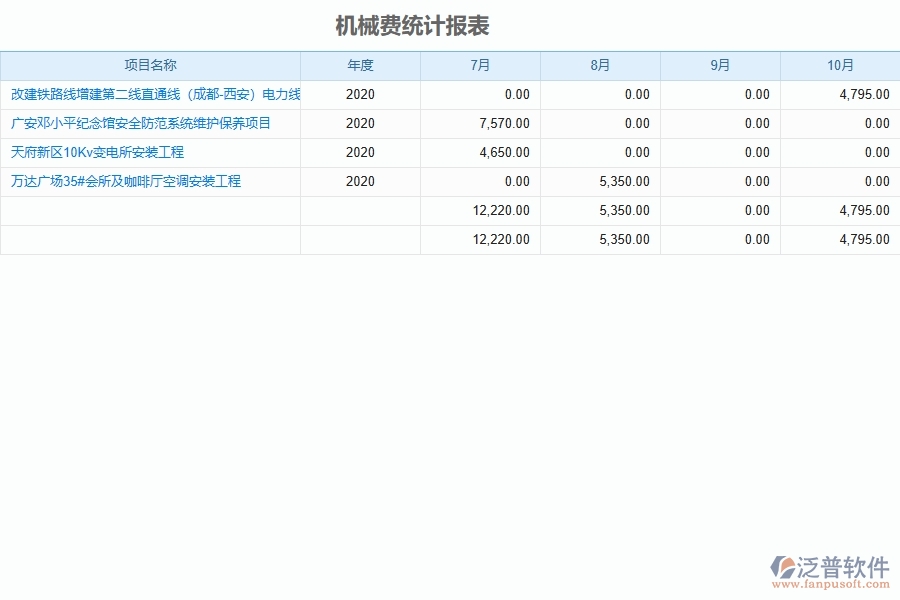Image resolution: width=900 pixels, height=600 pixels.
Task: Open project 万达广场35#会所及咖啡厅空调安装工程
Action: point(125,181)
